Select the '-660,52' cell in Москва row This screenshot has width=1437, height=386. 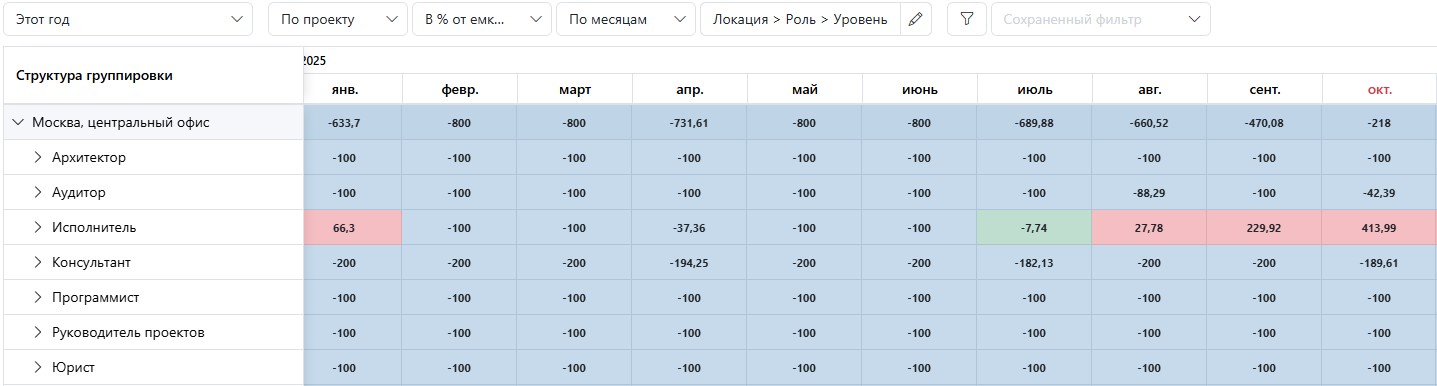(x=1150, y=123)
